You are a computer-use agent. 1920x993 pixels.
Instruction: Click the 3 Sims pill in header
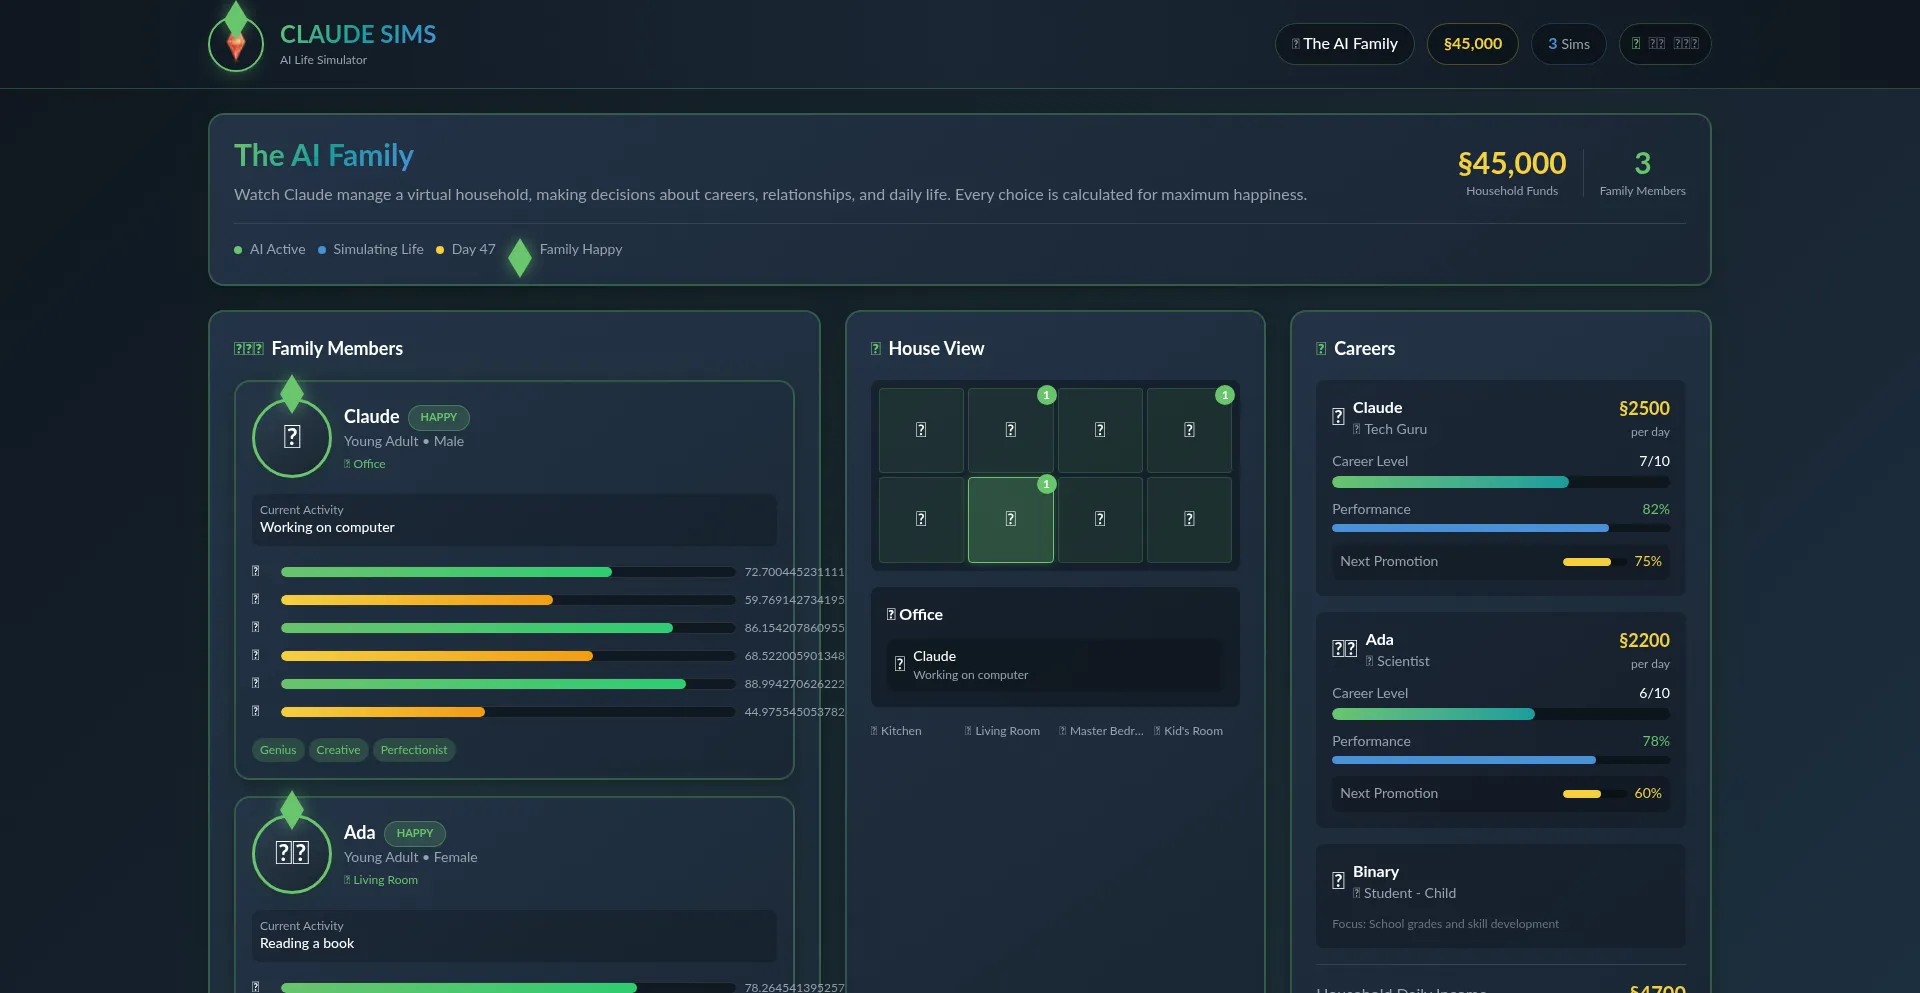[x=1568, y=44]
